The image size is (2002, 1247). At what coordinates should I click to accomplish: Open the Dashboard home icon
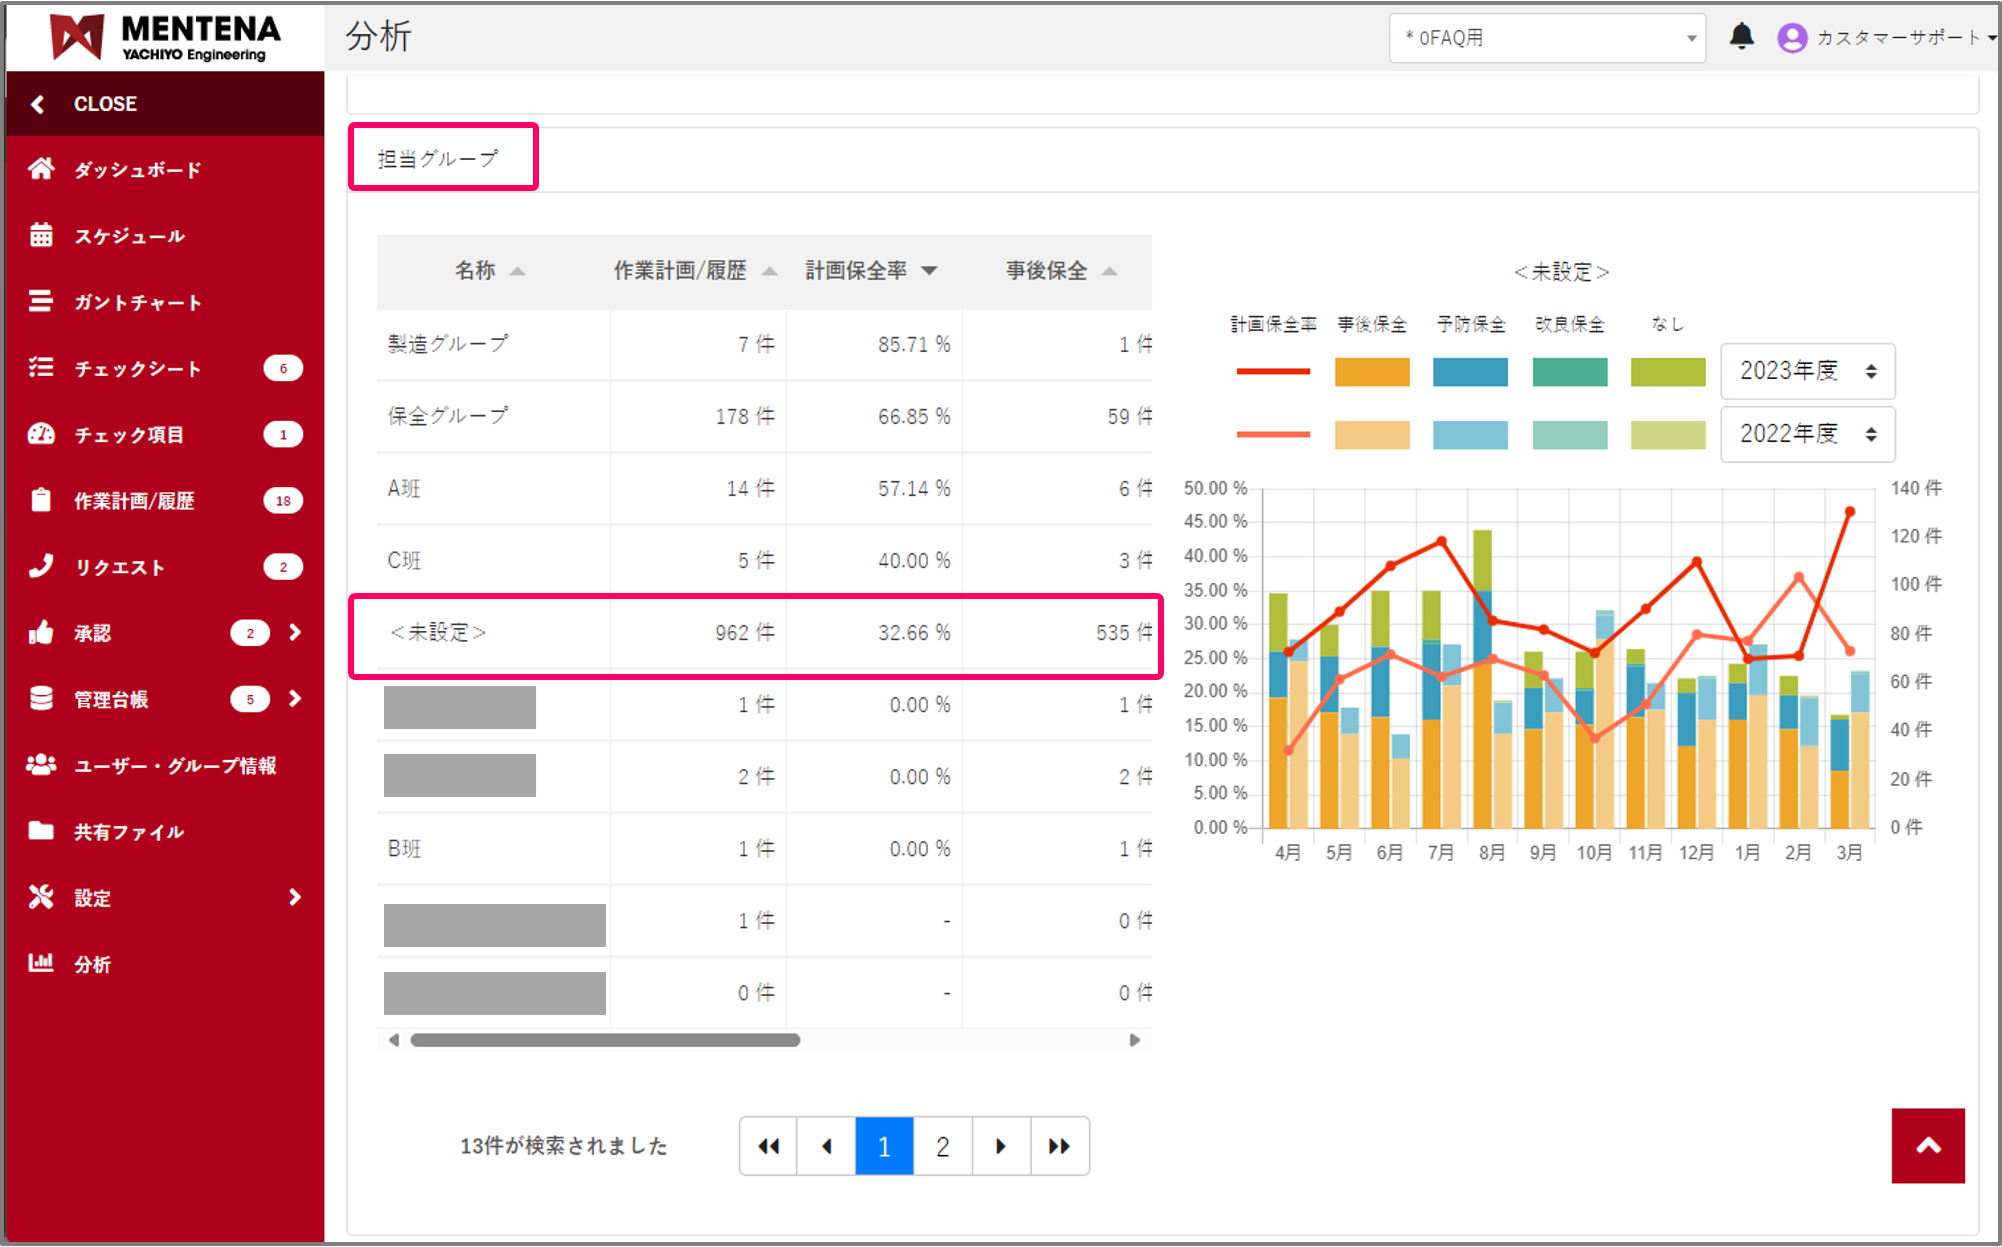pyautogui.click(x=41, y=169)
